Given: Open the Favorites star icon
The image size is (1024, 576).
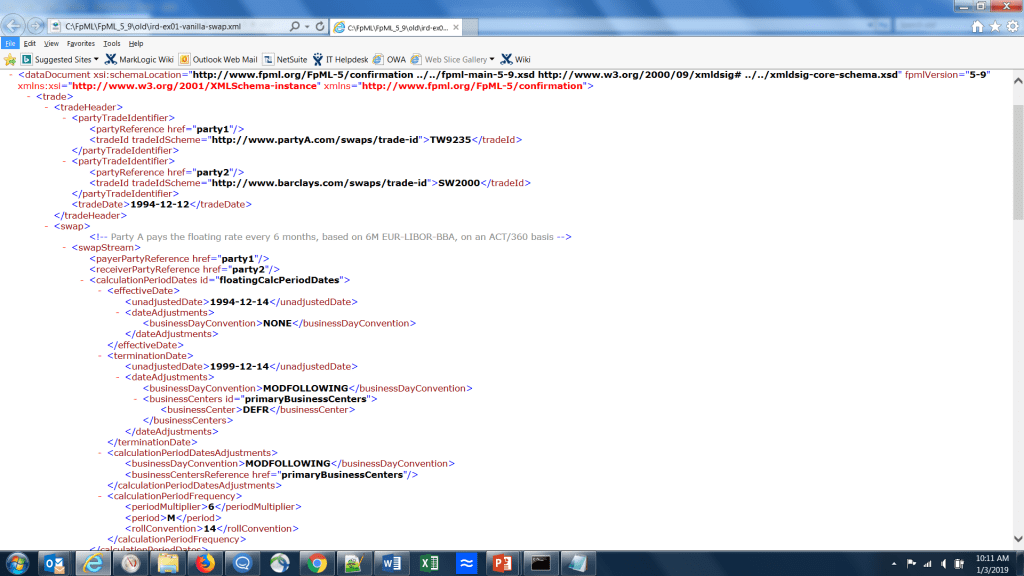Looking at the screenshot, I should [994, 27].
